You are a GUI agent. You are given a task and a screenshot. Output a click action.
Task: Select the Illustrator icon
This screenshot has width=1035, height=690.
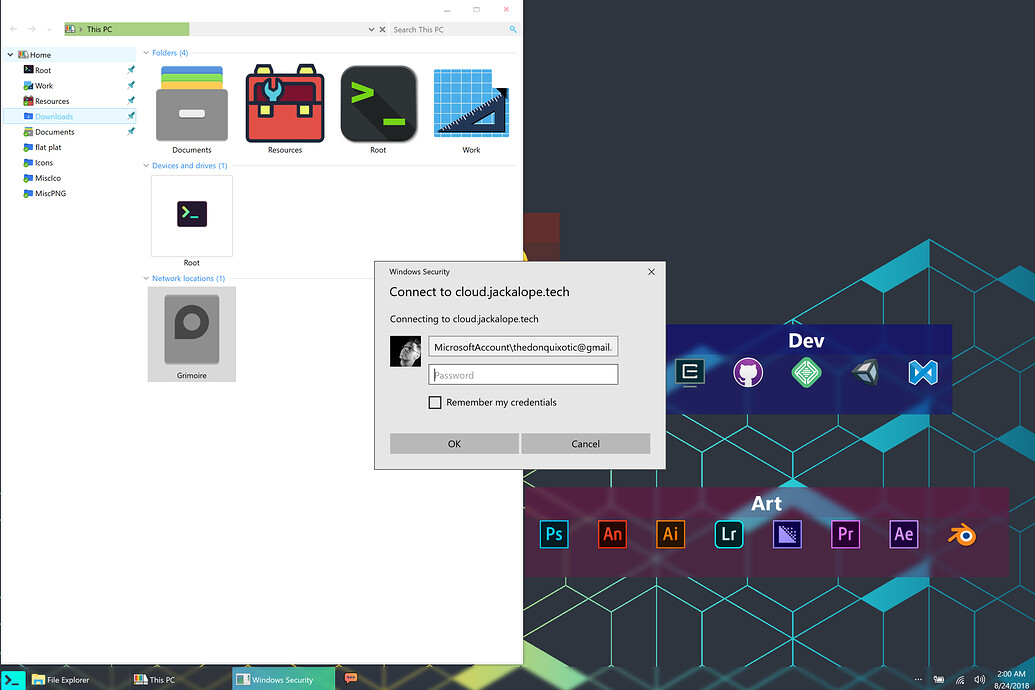point(670,534)
